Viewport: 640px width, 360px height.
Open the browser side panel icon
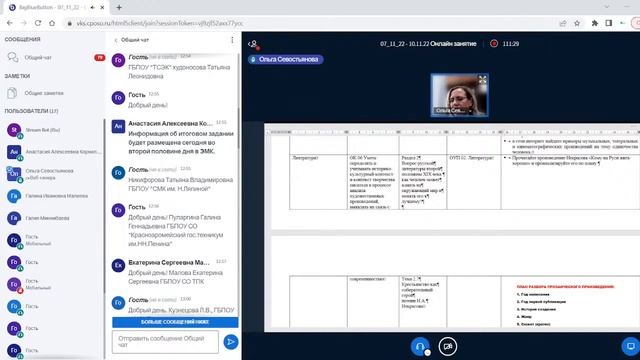point(609,23)
